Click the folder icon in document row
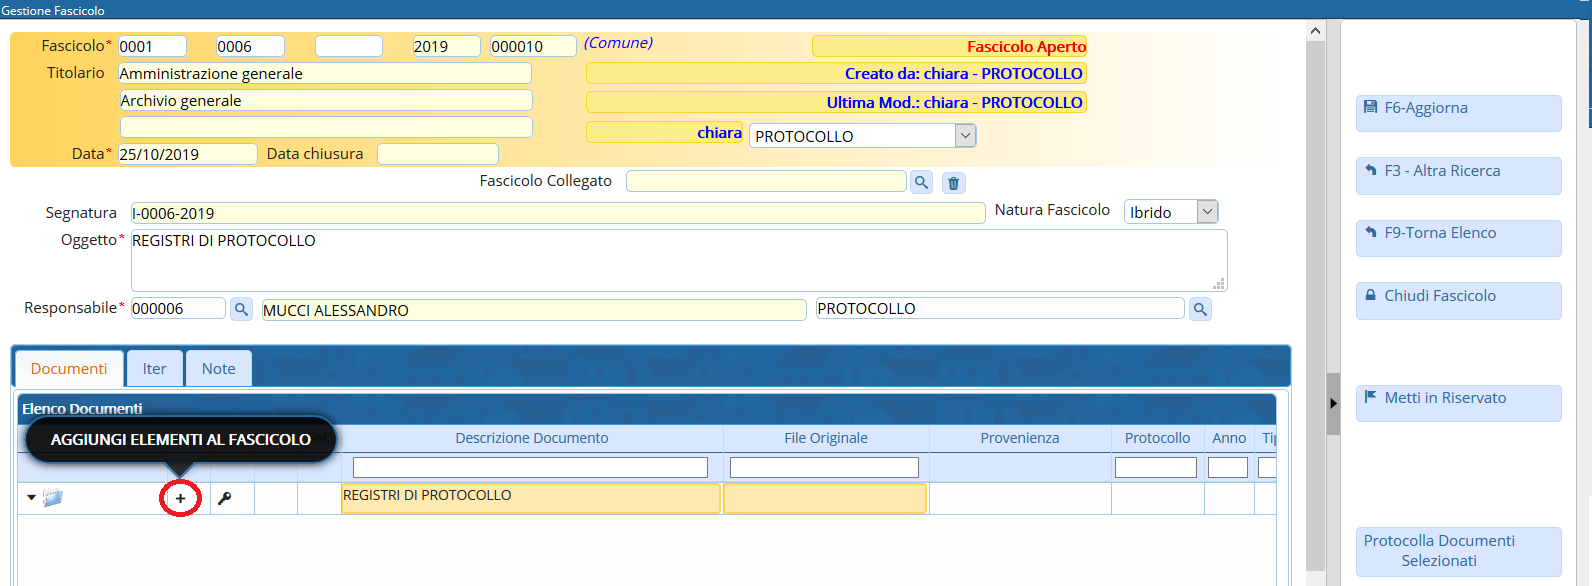The height and width of the screenshot is (586, 1592). [x=53, y=498]
